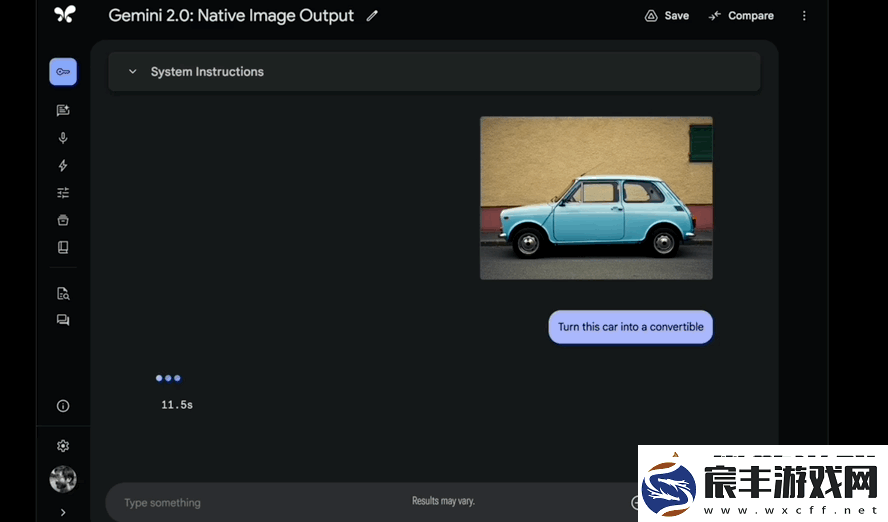This screenshot has width=888, height=522.
Task: Open the documentation search page icon
Action: click(63, 293)
